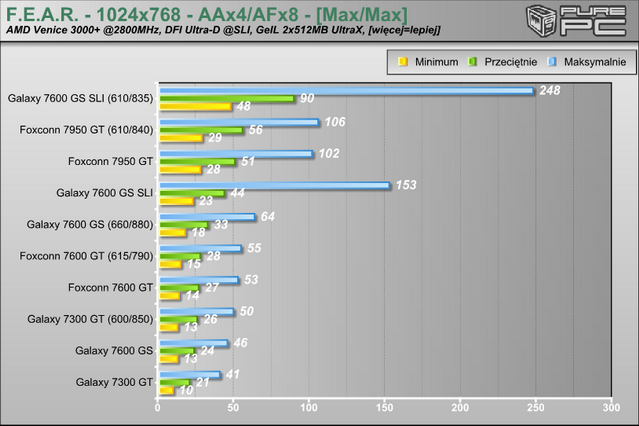Click the blue bar valued 50
The image size is (639, 426).
tap(197, 311)
